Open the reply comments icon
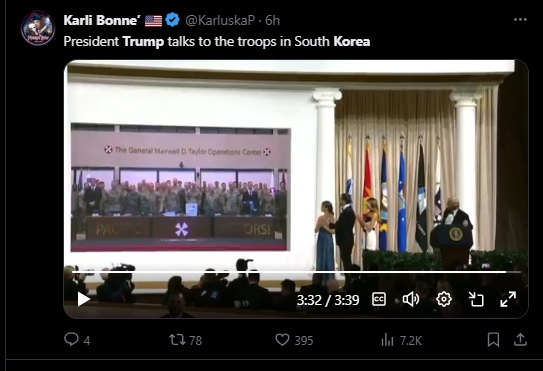 71,339
